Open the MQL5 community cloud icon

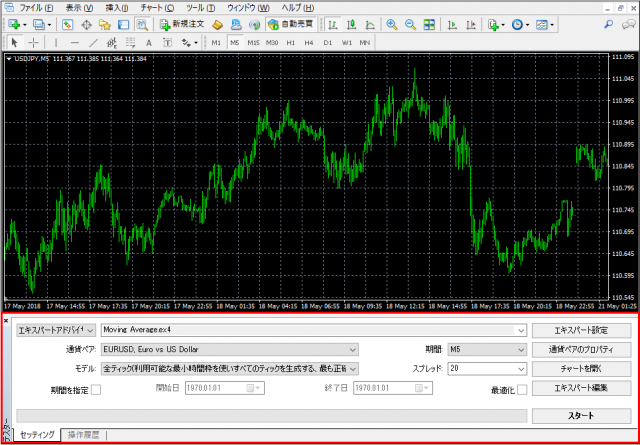coord(236,24)
